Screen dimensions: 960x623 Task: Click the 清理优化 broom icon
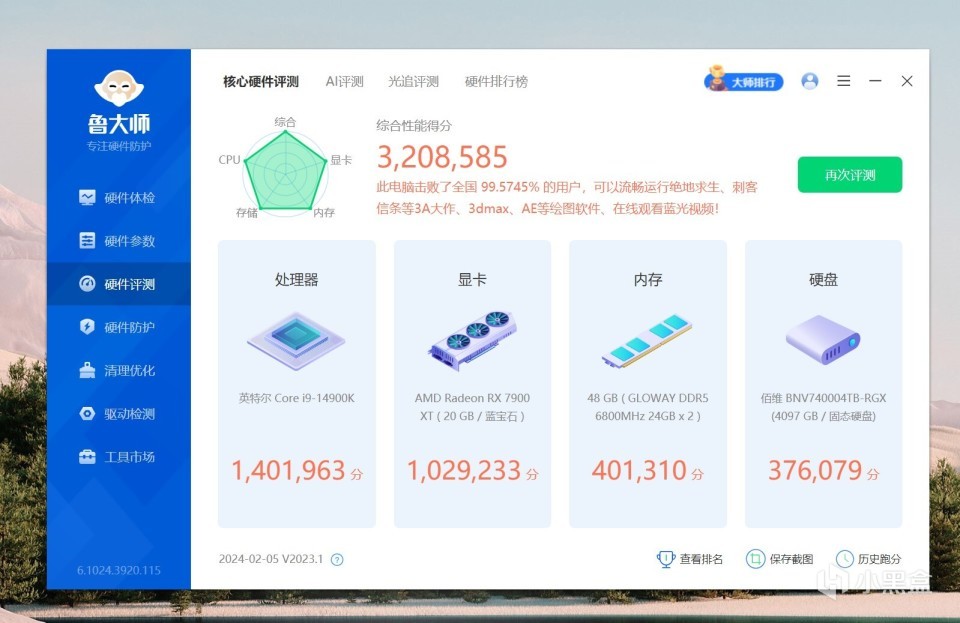pyautogui.click(x=87, y=370)
